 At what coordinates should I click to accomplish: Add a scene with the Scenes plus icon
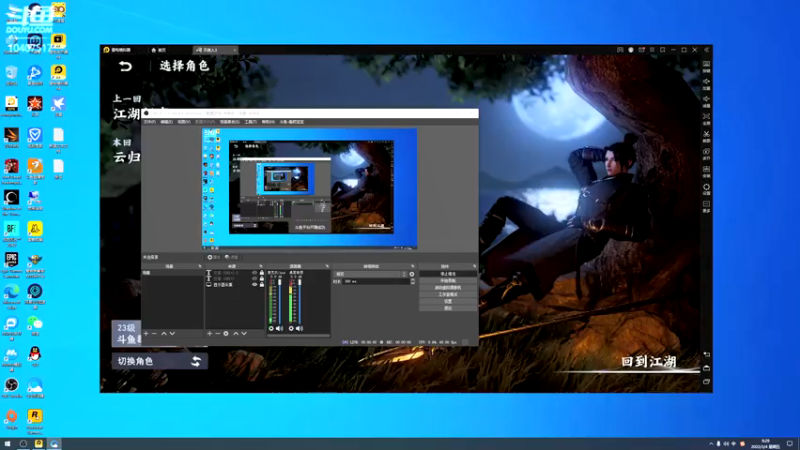[x=146, y=334]
